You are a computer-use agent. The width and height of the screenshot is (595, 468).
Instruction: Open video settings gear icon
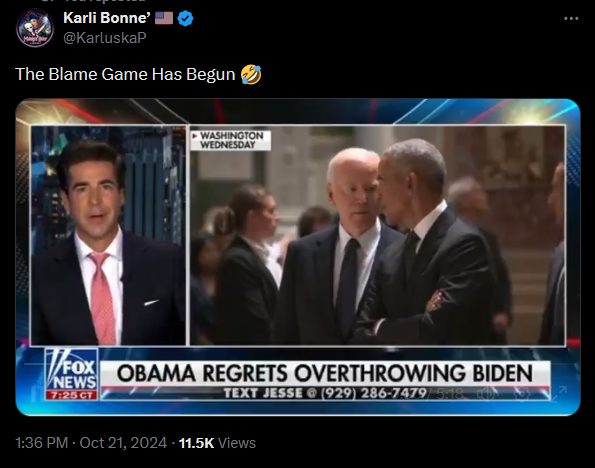[521, 394]
